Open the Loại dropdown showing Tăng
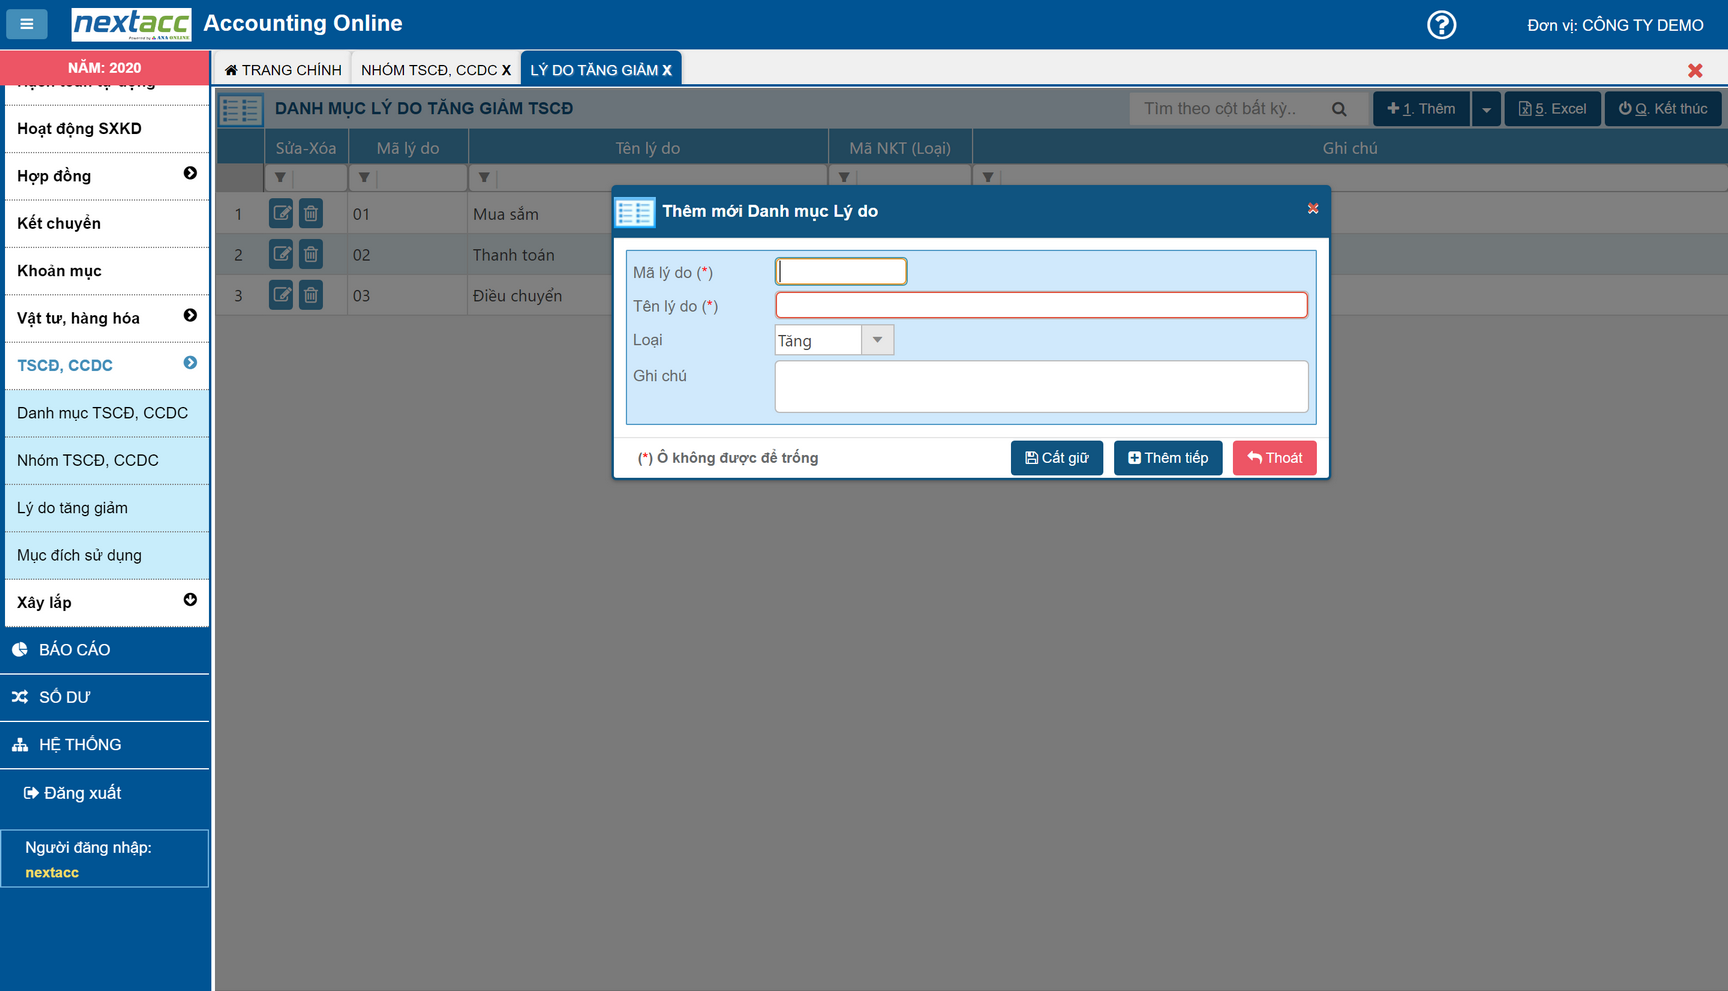This screenshot has height=991, width=1728. (x=877, y=340)
